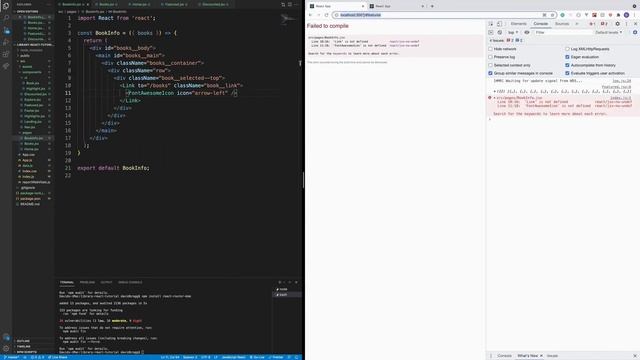Image resolution: width=640 pixels, height=360 pixels.
Task: Enable Selected context only checkbox
Action: 490,65
